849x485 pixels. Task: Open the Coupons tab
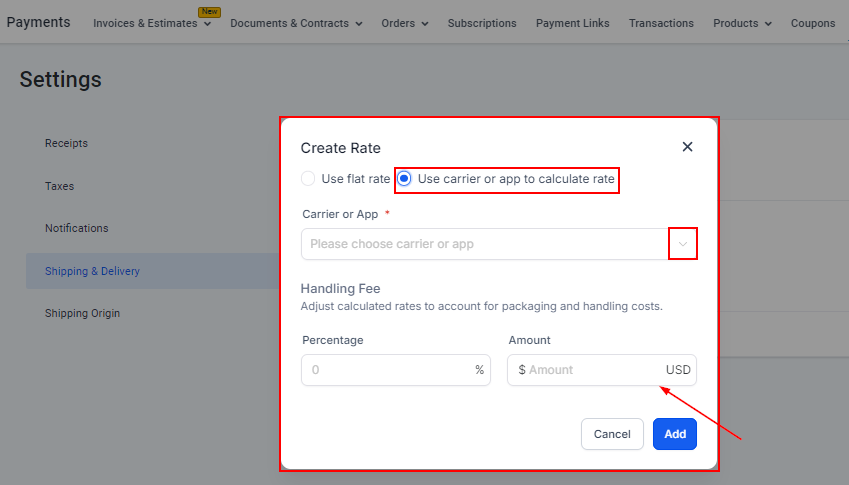pyautogui.click(x=812, y=23)
